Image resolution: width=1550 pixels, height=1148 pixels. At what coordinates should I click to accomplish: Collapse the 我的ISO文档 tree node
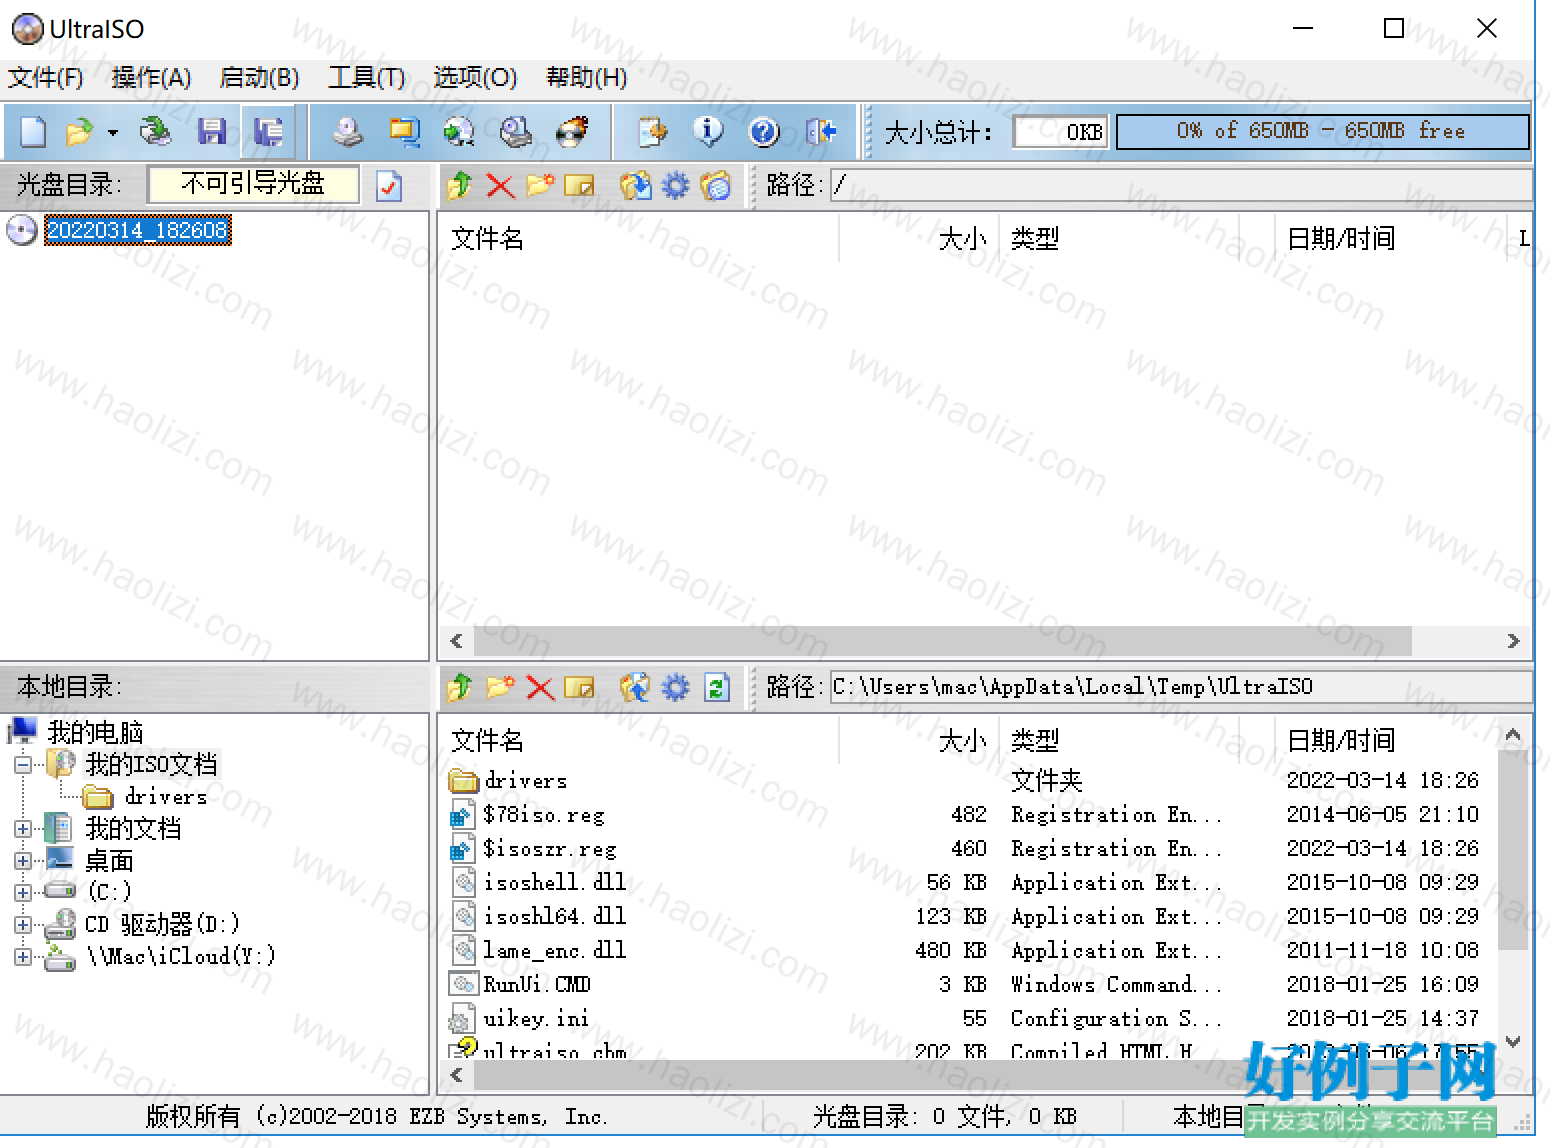[x=23, y=765]
